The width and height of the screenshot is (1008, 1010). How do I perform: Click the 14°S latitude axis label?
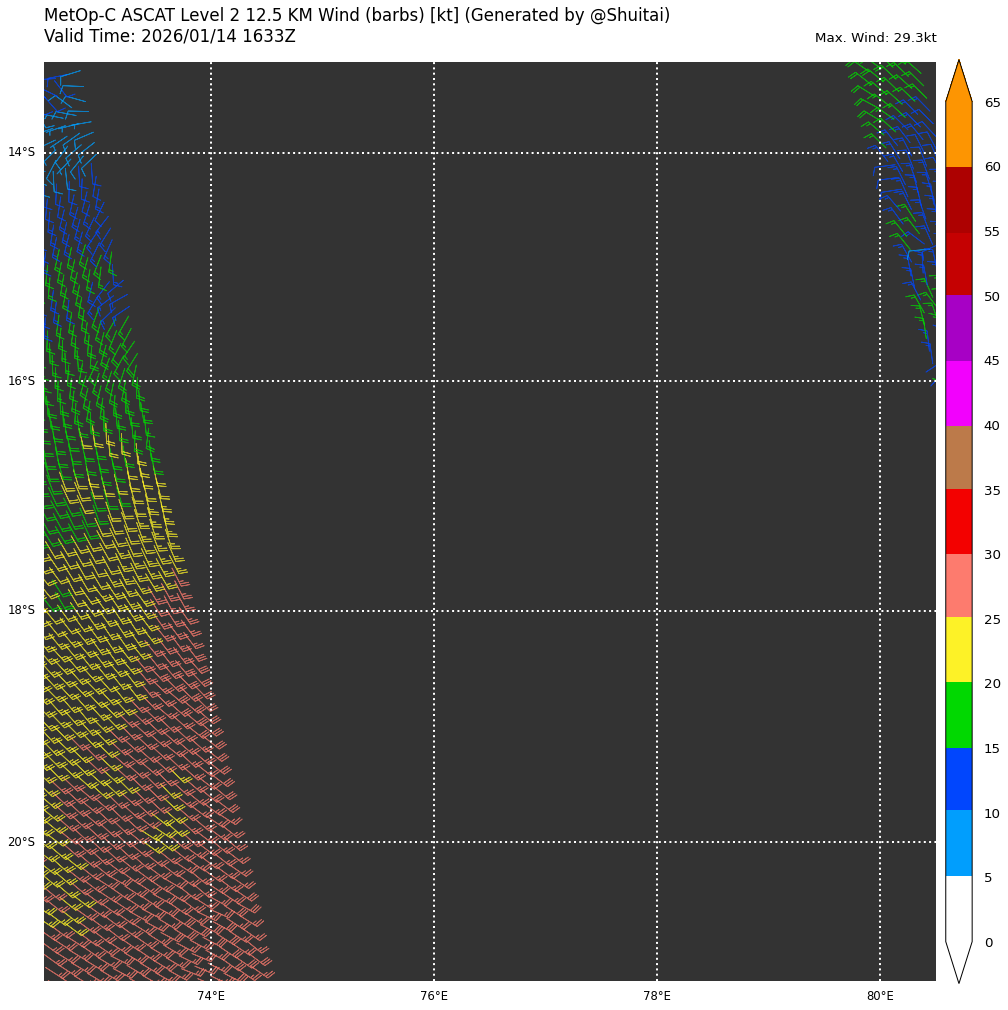click(21, 153)
